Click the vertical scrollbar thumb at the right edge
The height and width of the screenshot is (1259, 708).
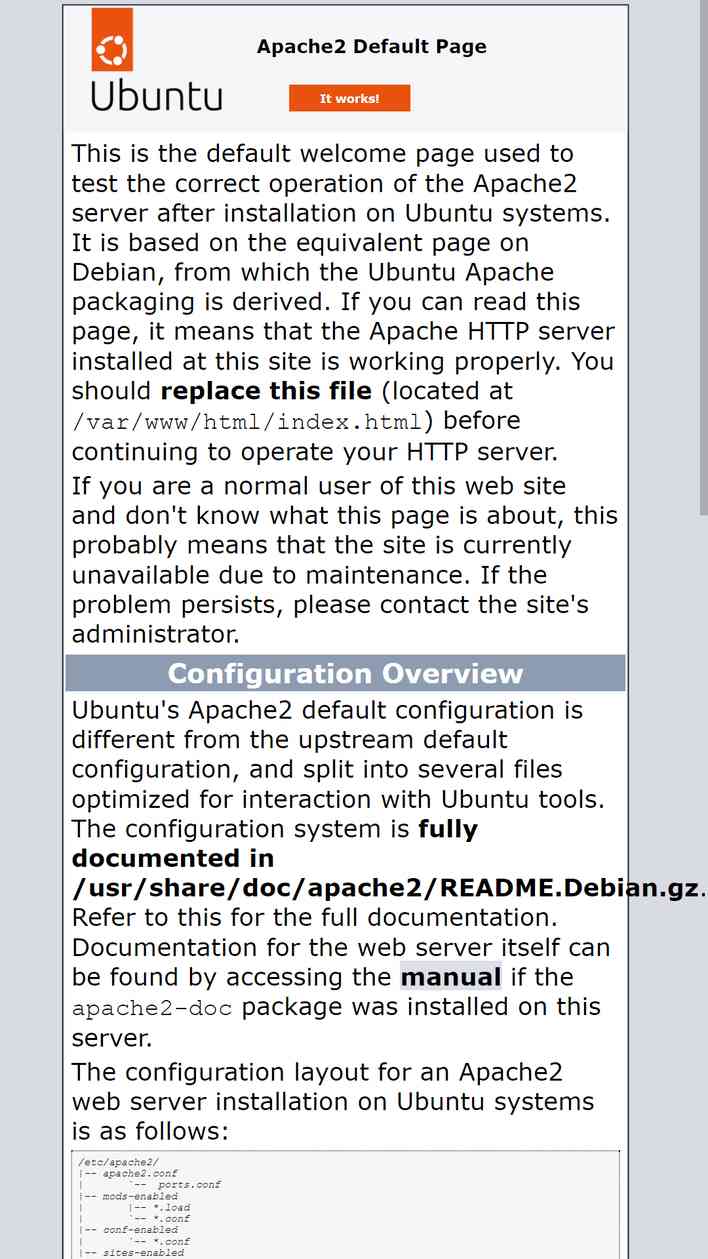(x=703, y=257)
